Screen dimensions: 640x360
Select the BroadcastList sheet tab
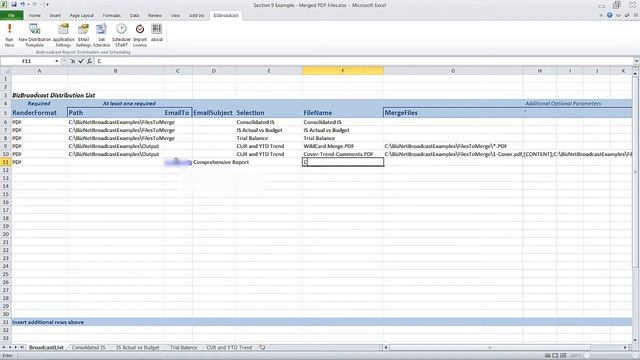pos(46,347)
